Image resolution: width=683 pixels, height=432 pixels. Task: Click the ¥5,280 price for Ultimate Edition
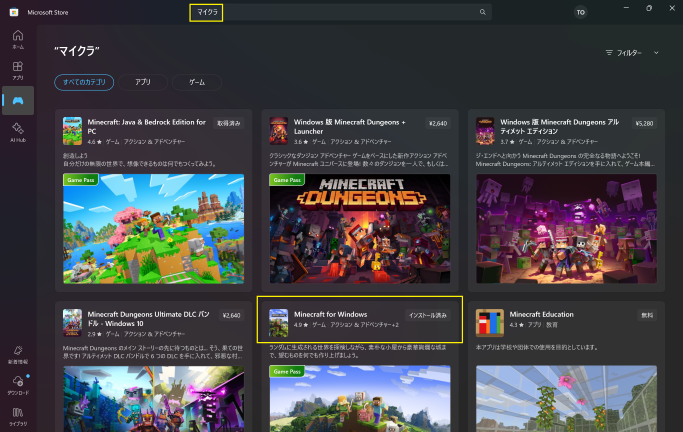click(643, 123)
